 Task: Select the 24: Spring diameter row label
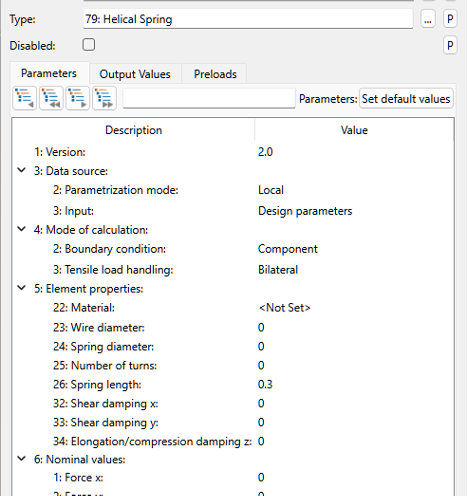[103, 347]
